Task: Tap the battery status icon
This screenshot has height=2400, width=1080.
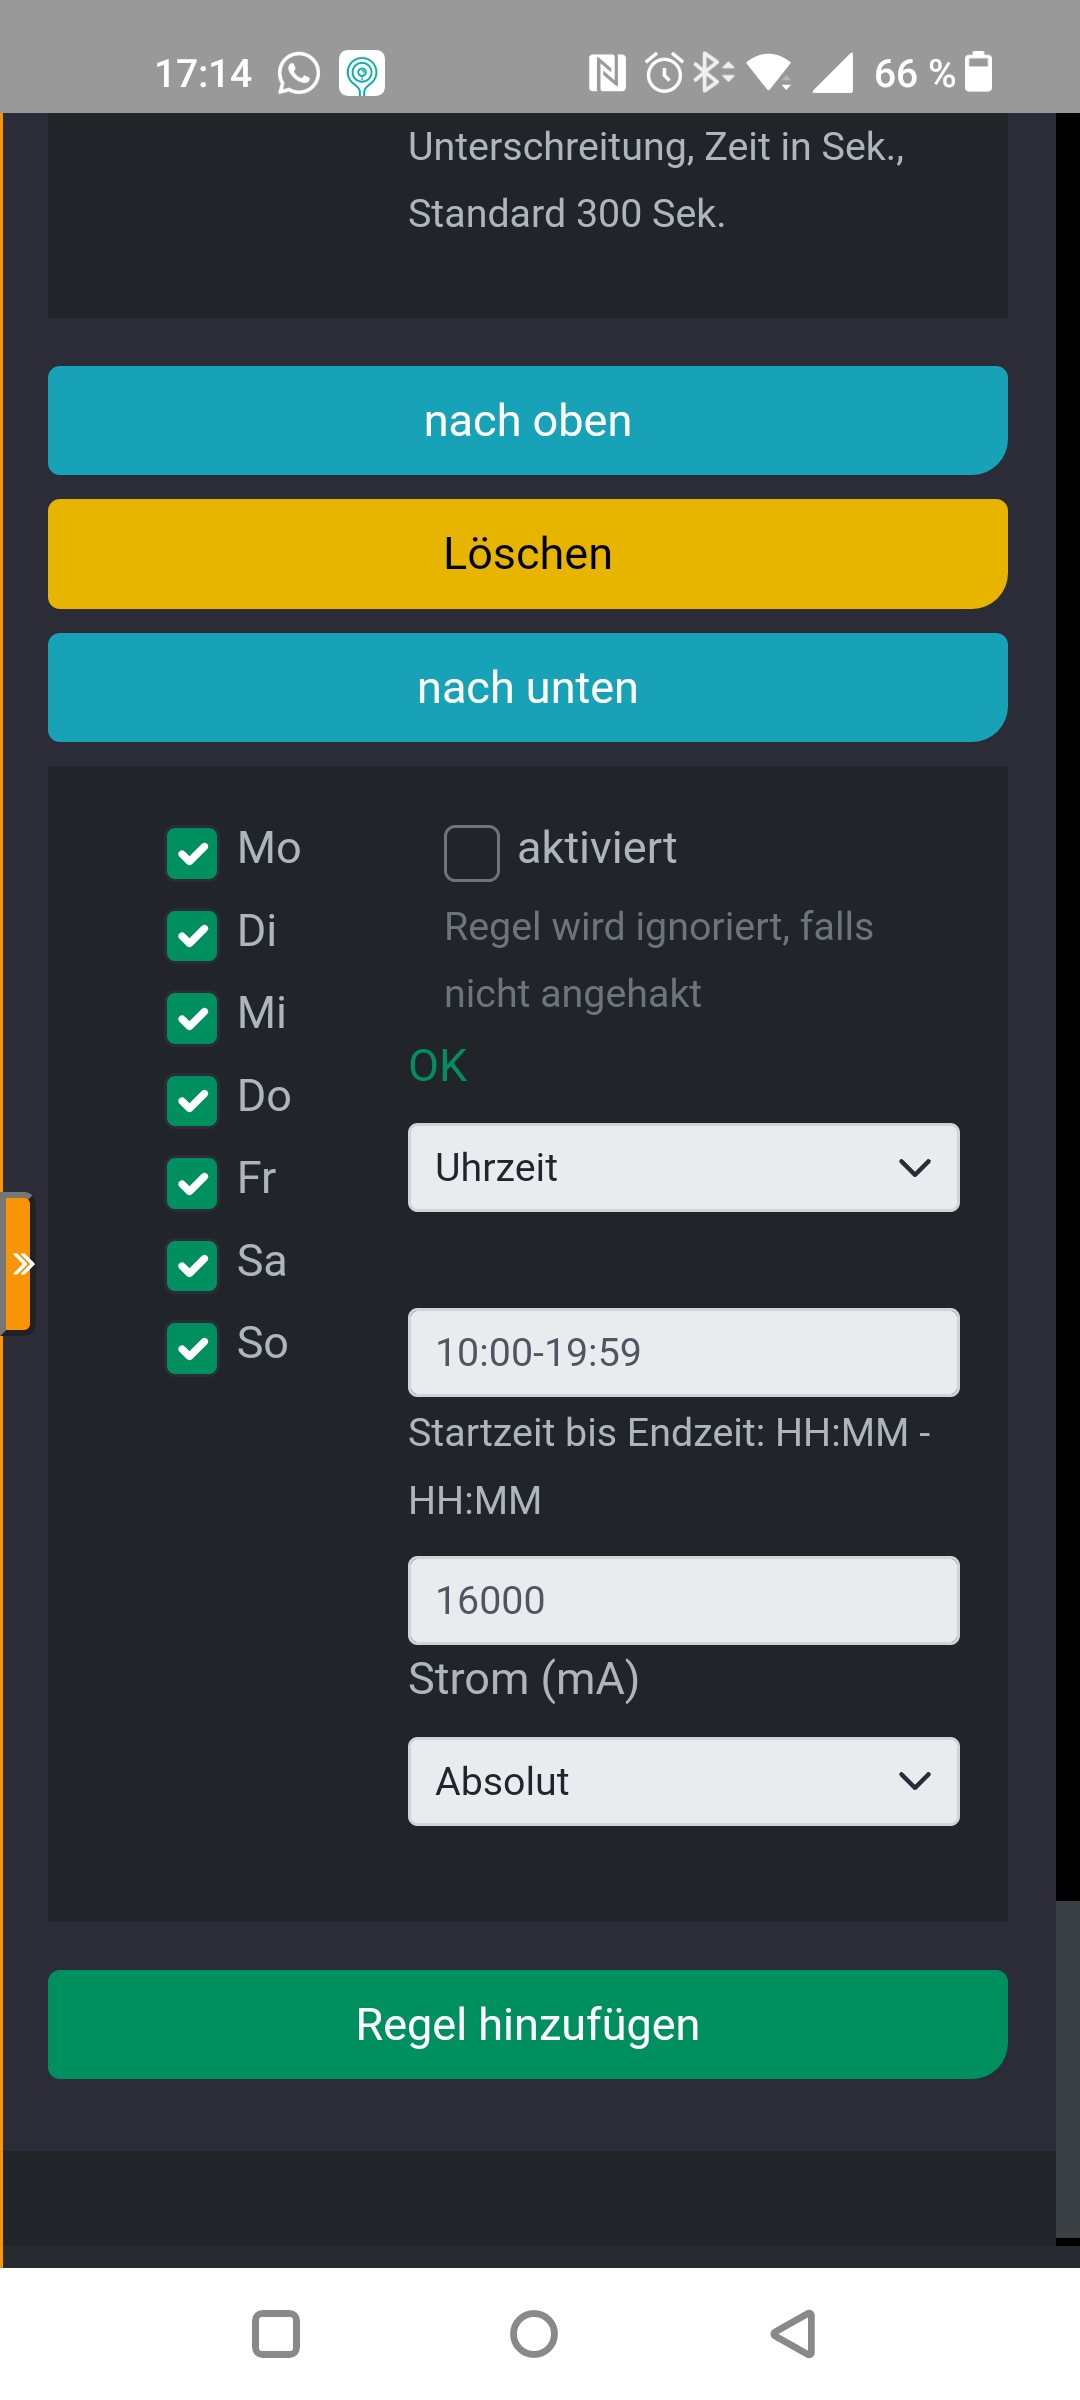Action: pos(980,72)
